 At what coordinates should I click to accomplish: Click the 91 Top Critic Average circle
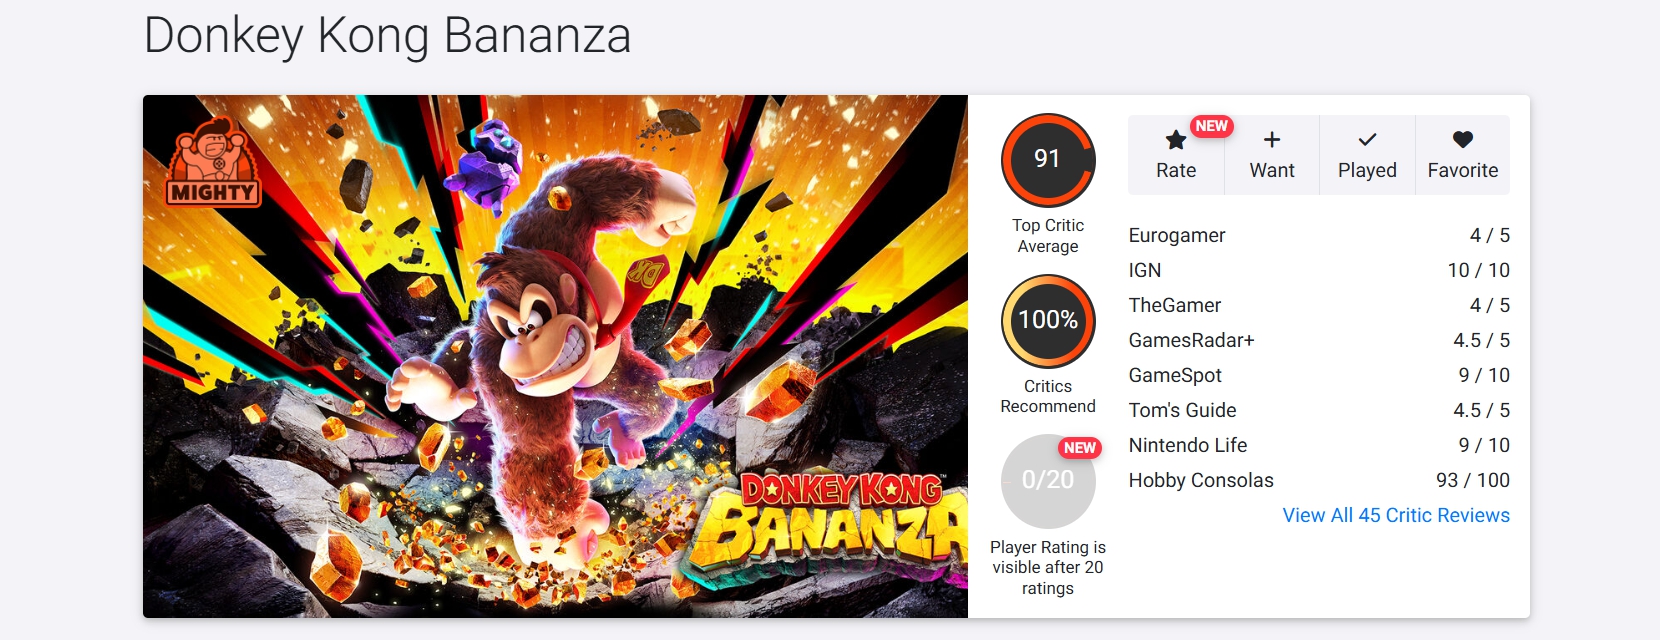(x=1048, y=160)
